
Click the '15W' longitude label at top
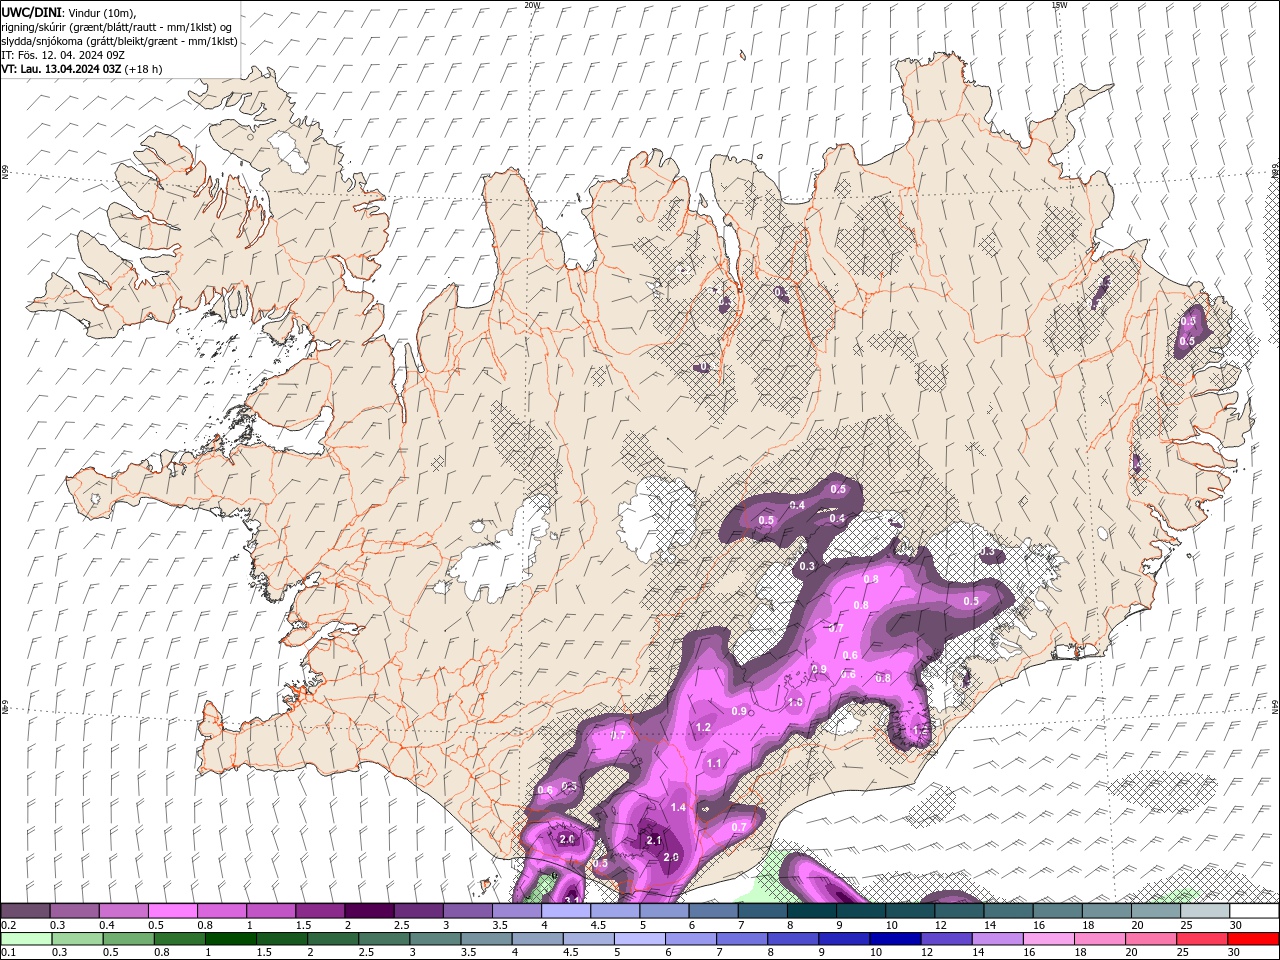coord(1059,5)
